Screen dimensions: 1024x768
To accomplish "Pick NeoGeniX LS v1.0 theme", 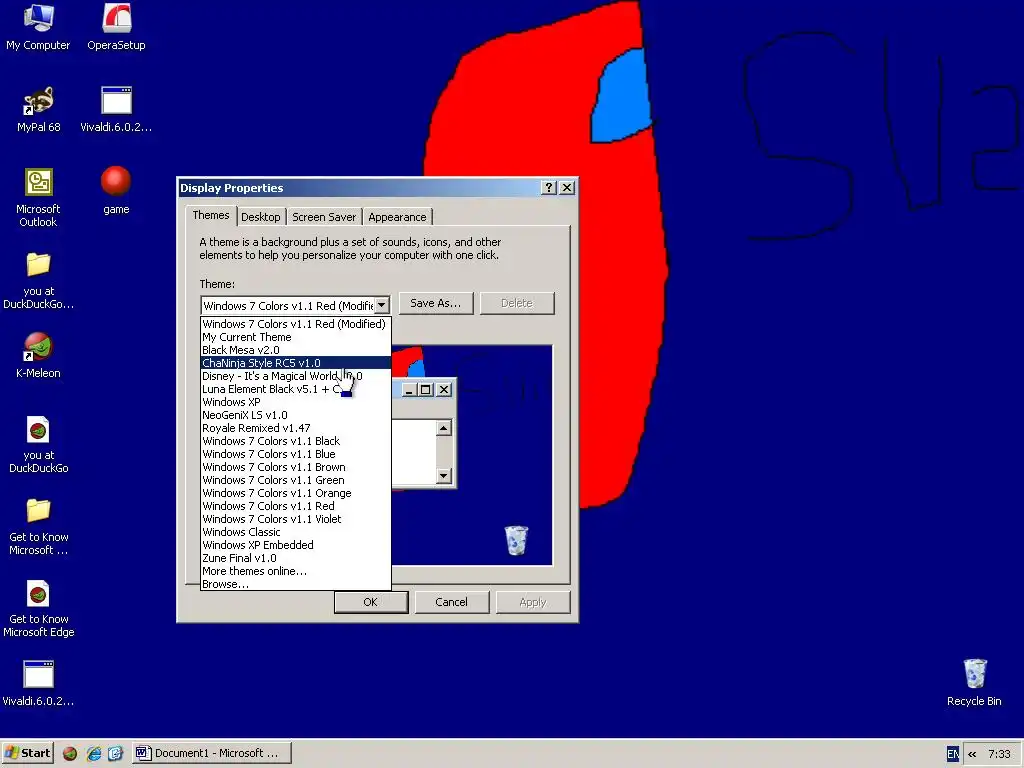I will point(296,415).
